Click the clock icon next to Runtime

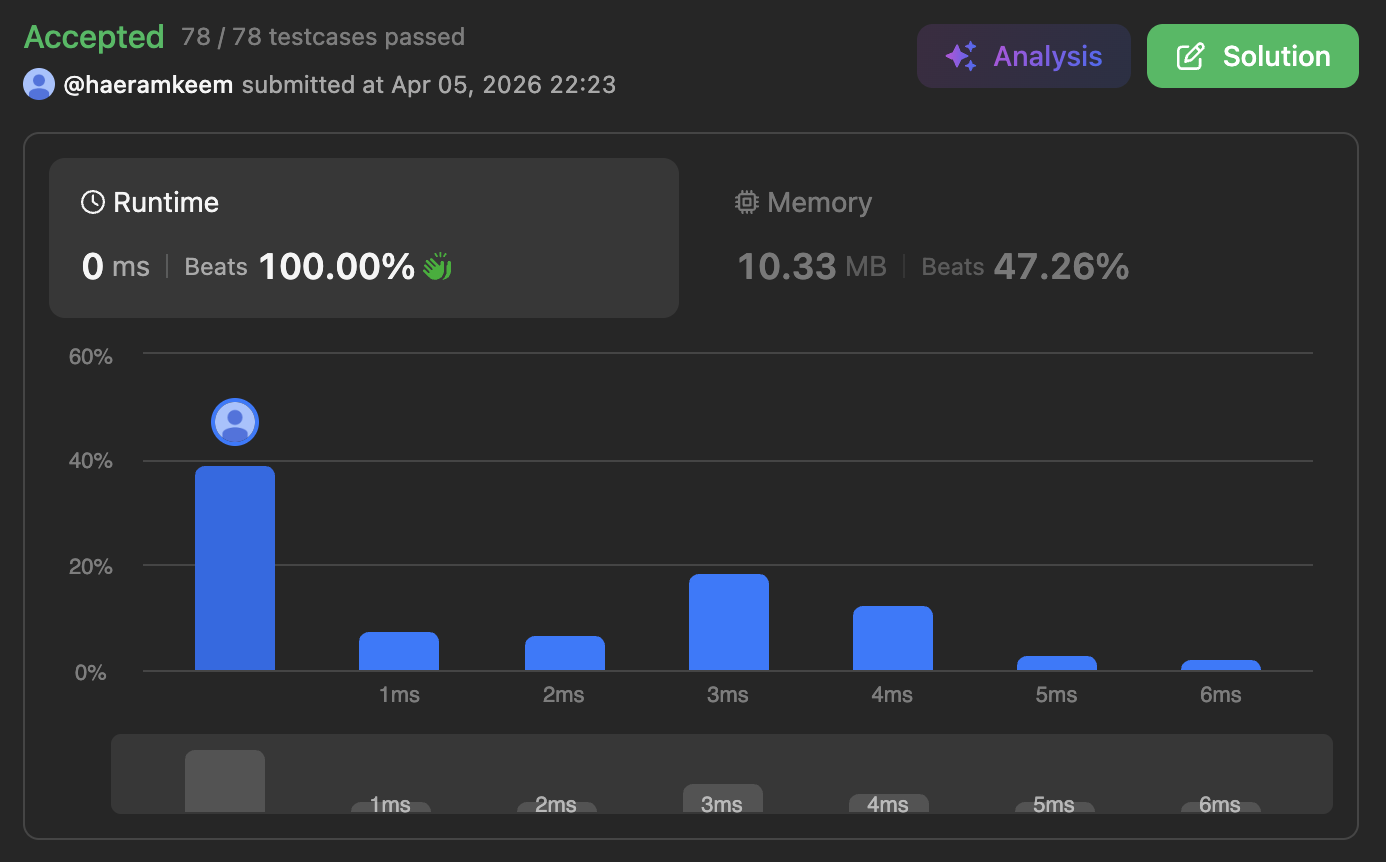(x=93, y=203)
